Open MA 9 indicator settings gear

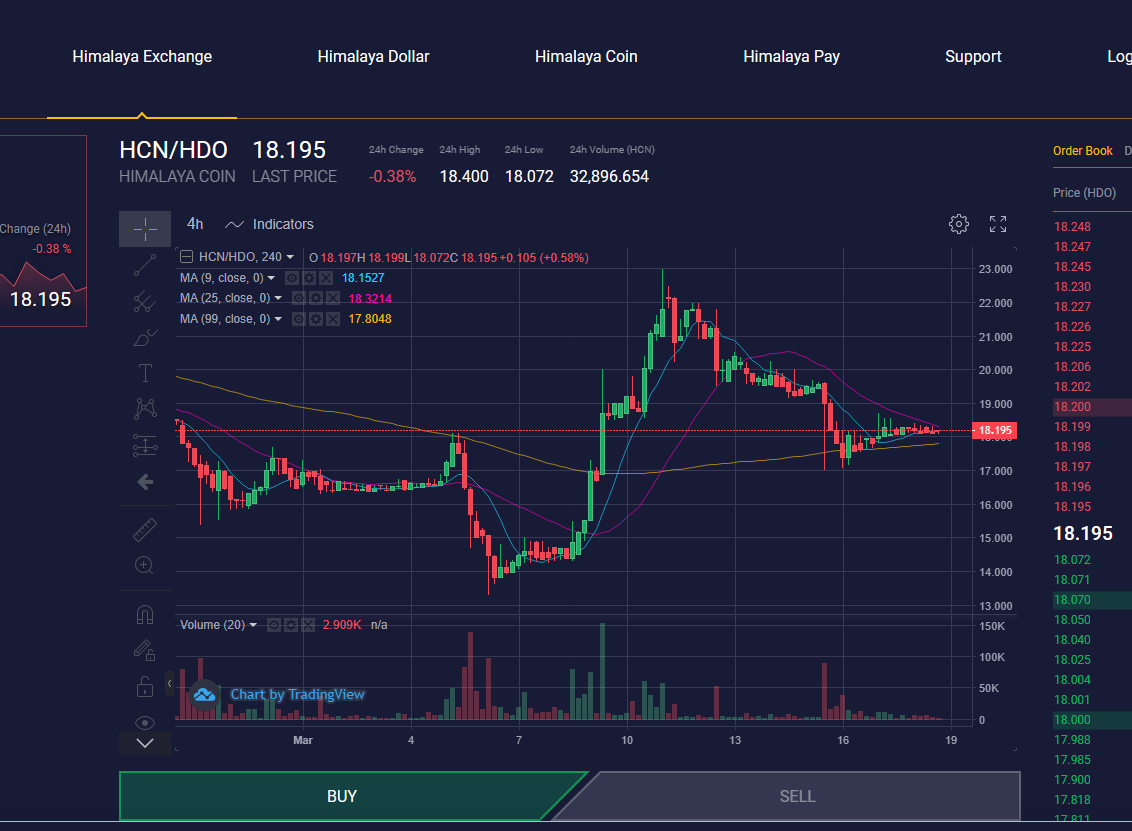[309, 278]
